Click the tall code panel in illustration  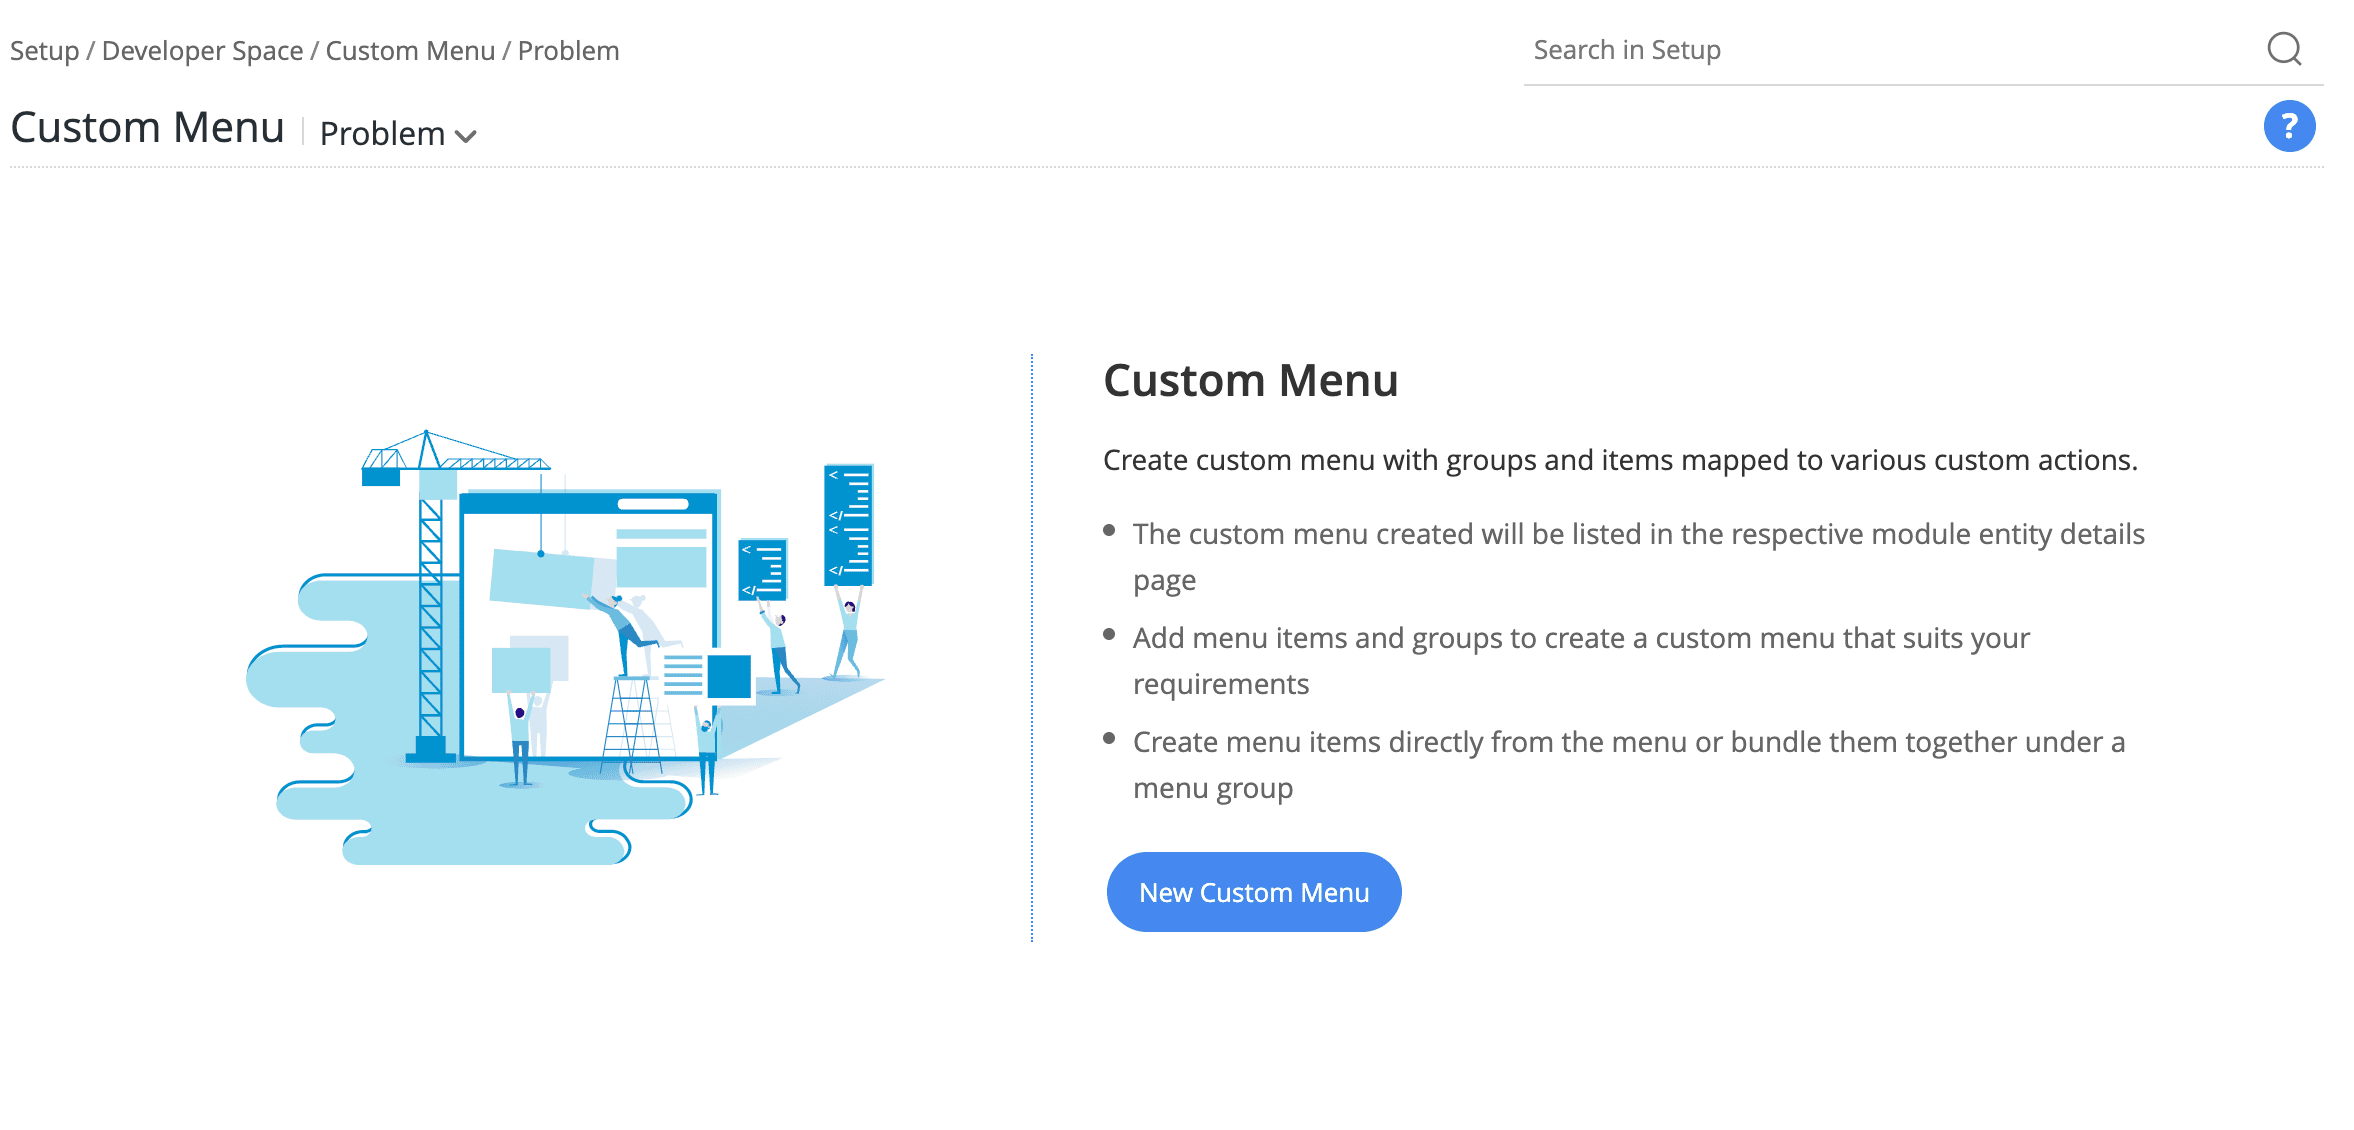pyautogui.click(x=848, y=524)
